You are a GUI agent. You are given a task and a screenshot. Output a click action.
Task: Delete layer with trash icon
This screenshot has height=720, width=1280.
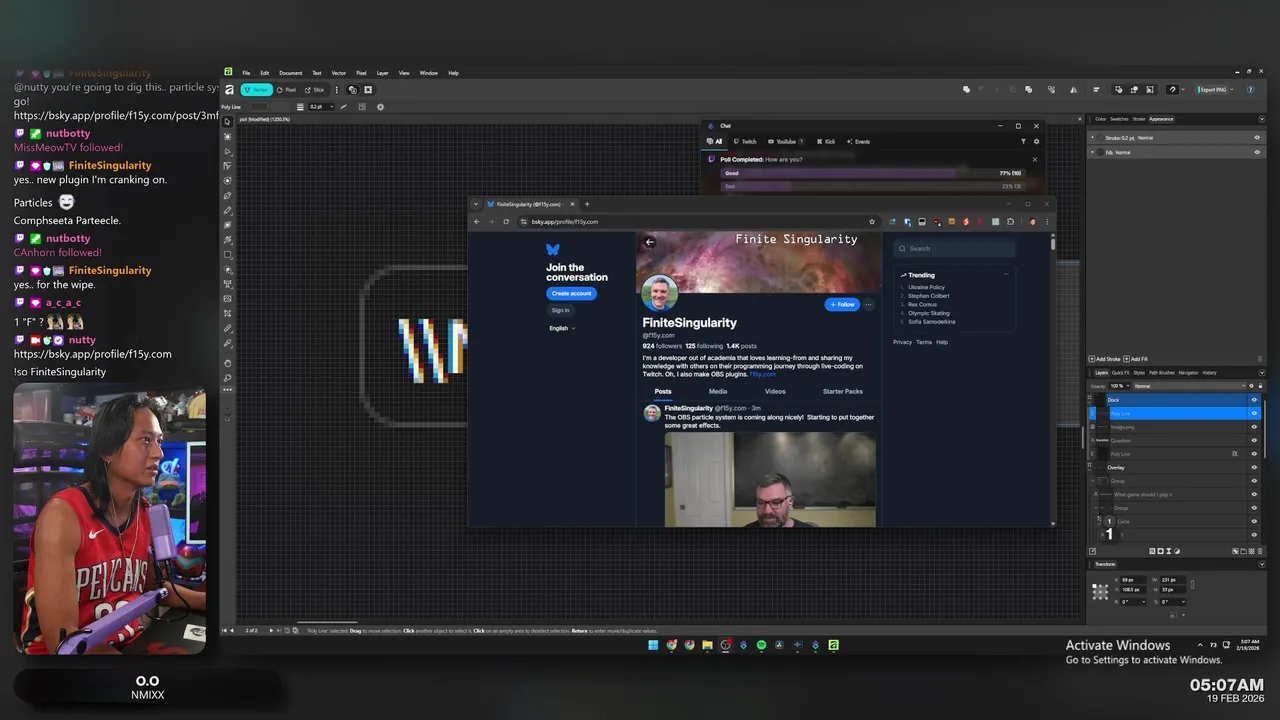click(x=1260, y=551)
